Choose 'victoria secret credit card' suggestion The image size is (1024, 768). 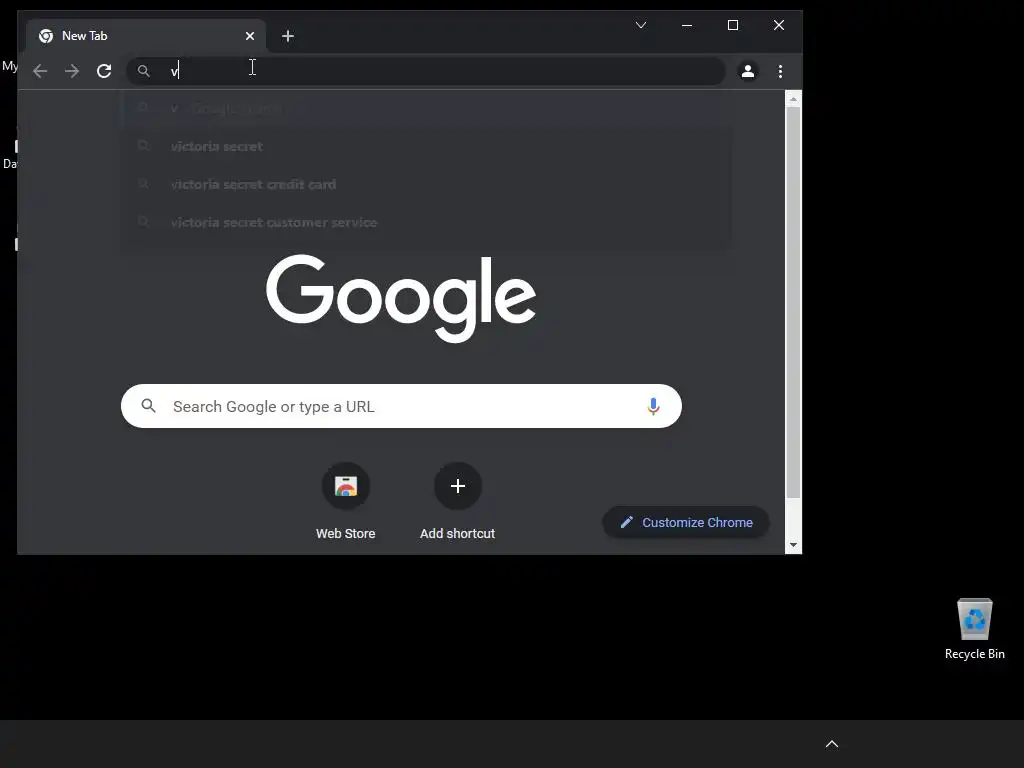click(427, 184)
